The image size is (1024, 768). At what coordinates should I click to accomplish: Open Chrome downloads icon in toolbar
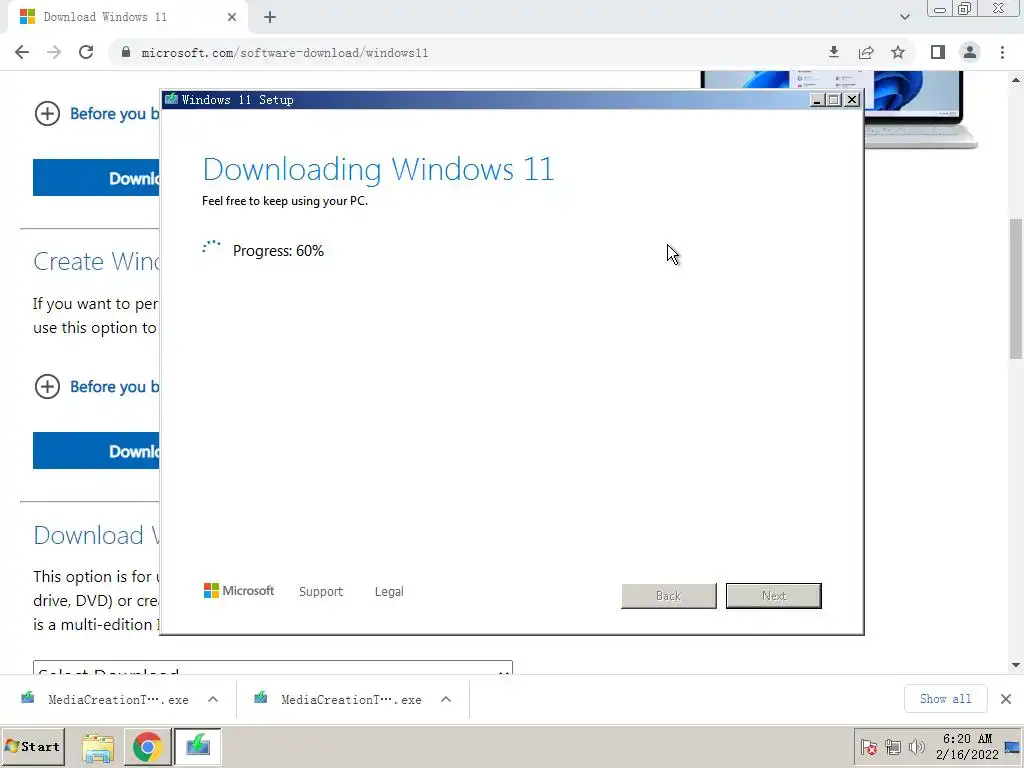(833, 52)
